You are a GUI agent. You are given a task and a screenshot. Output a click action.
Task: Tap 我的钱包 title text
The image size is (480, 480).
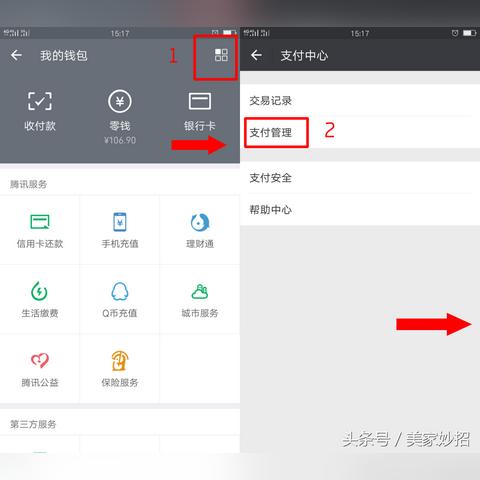pos(64,55)
